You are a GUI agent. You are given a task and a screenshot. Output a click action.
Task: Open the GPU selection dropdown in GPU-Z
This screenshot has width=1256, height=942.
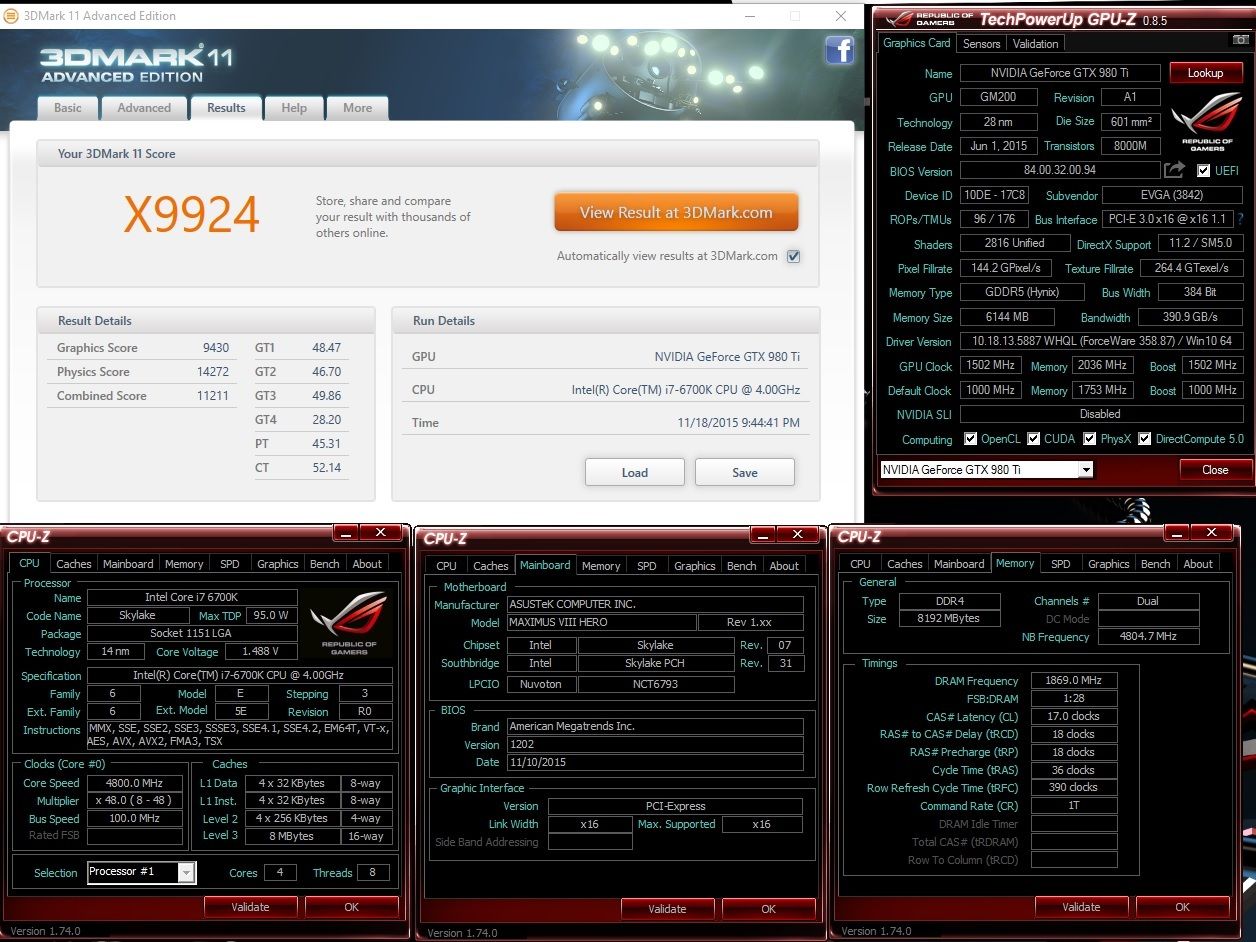(1086, 469)
